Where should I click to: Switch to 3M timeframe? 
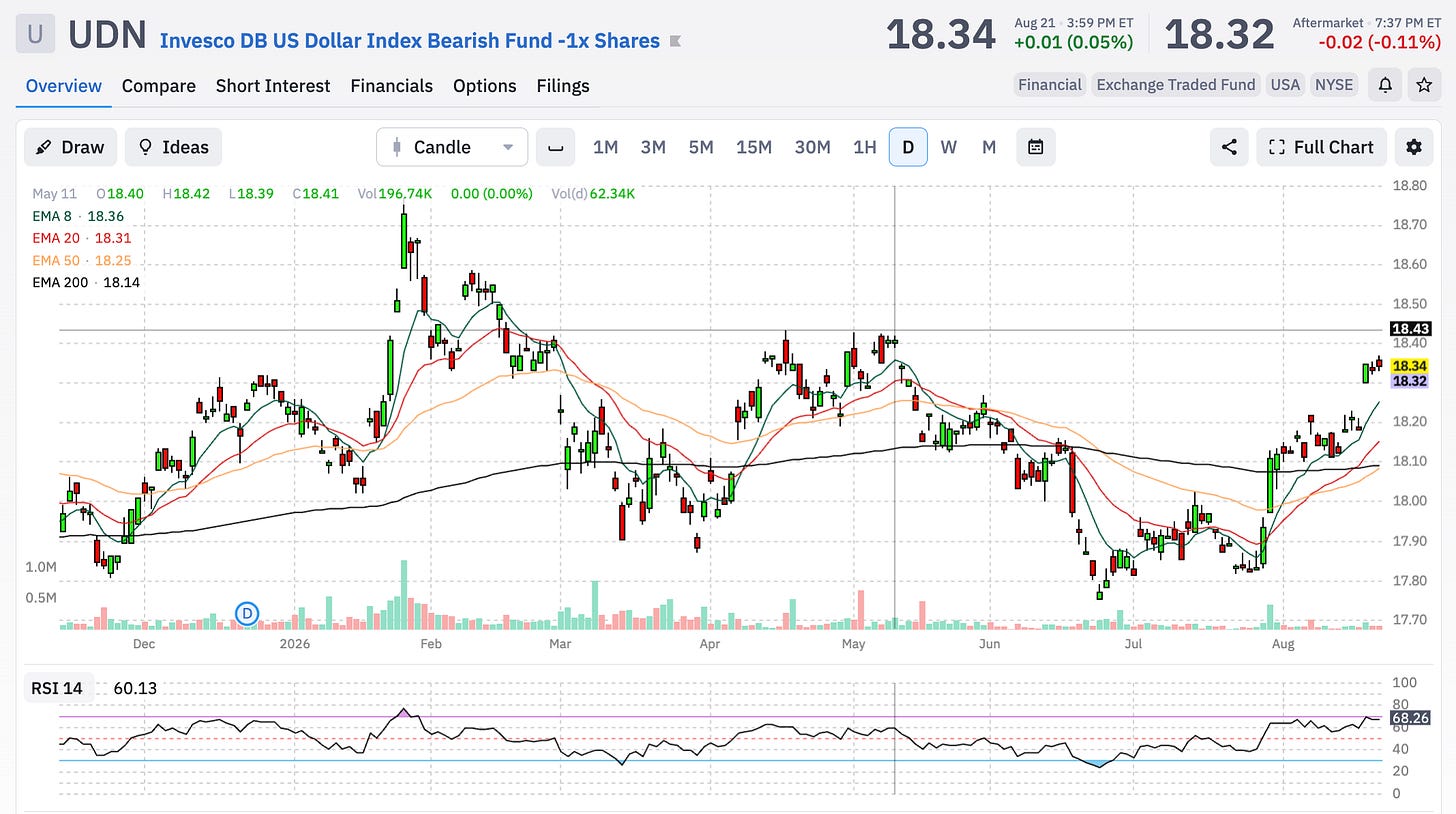pos(653,147)
